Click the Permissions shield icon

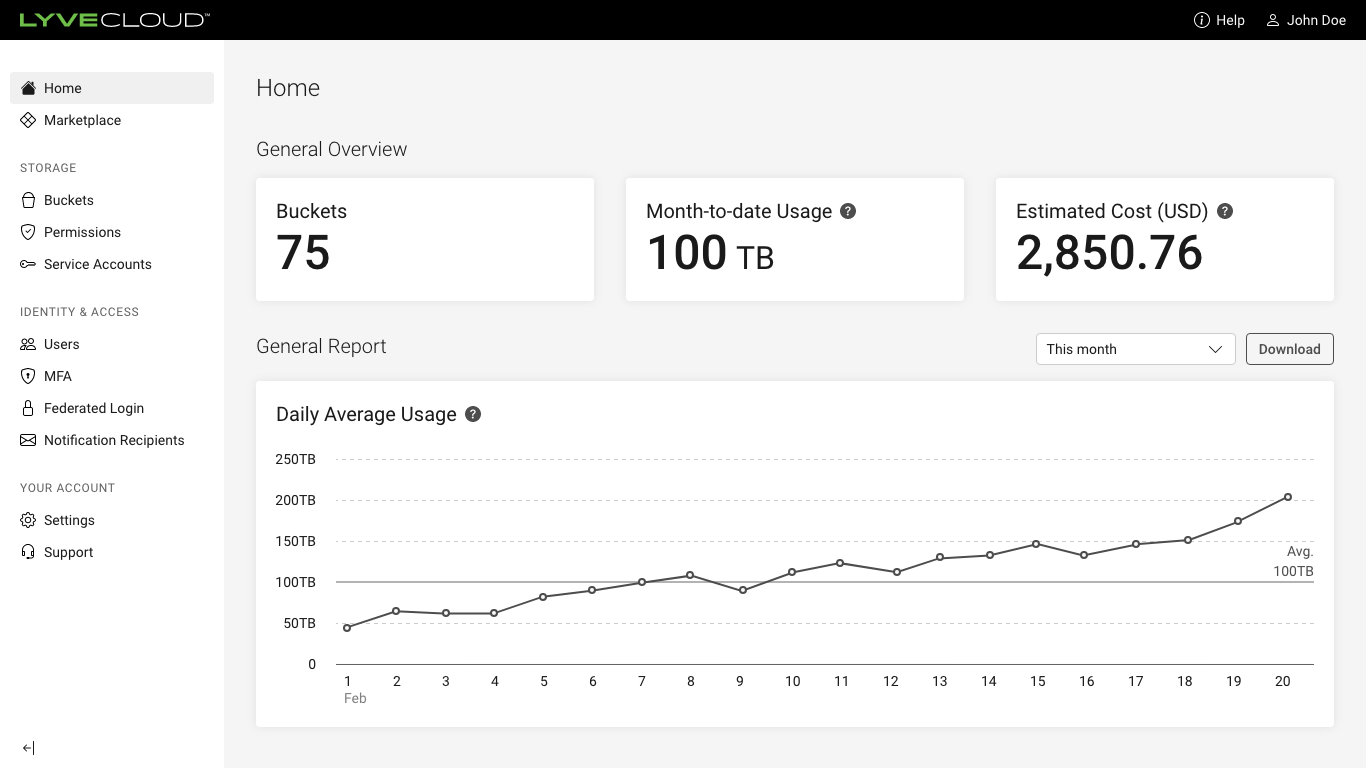click(x=28, y=232)
